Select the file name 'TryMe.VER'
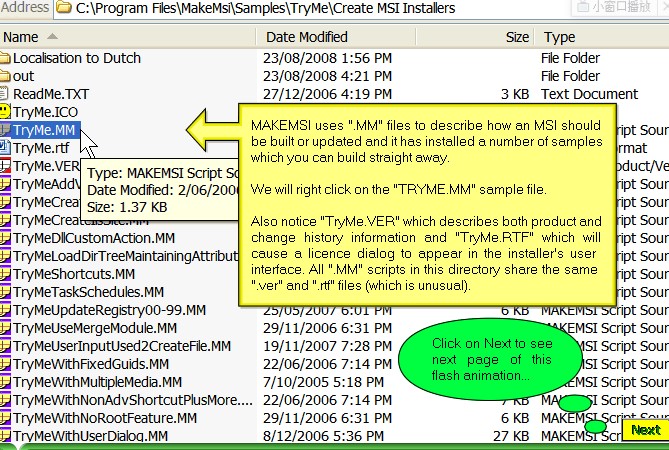This screenshot has height=450, width=669. click(46, 165)
